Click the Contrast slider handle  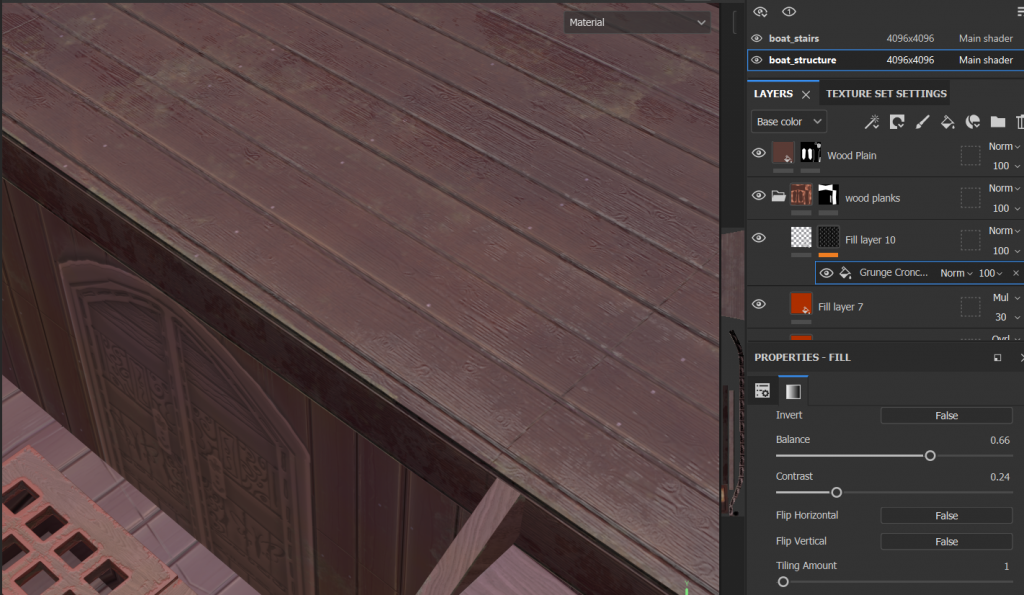(x=836, y=492)
